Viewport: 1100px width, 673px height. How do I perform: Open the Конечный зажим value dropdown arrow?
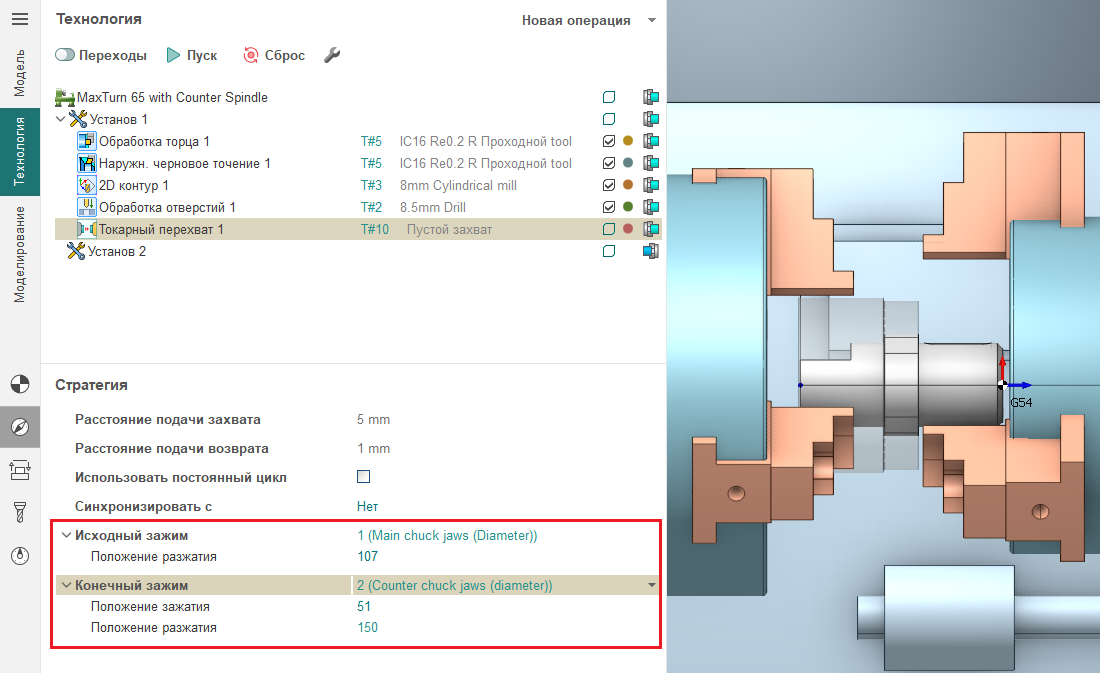coord(652,585)
